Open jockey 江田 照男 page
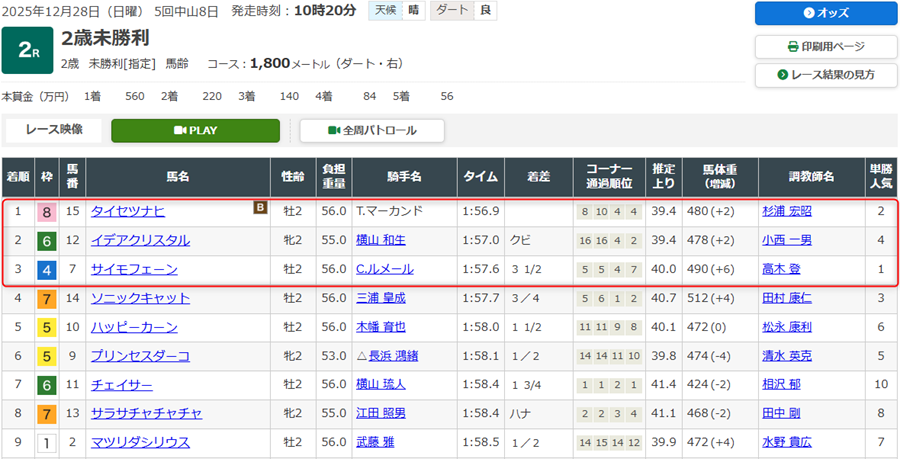Image resolution: width=900 pixels, height=459 pixels. pyautogui.click(x=381, y=413)
